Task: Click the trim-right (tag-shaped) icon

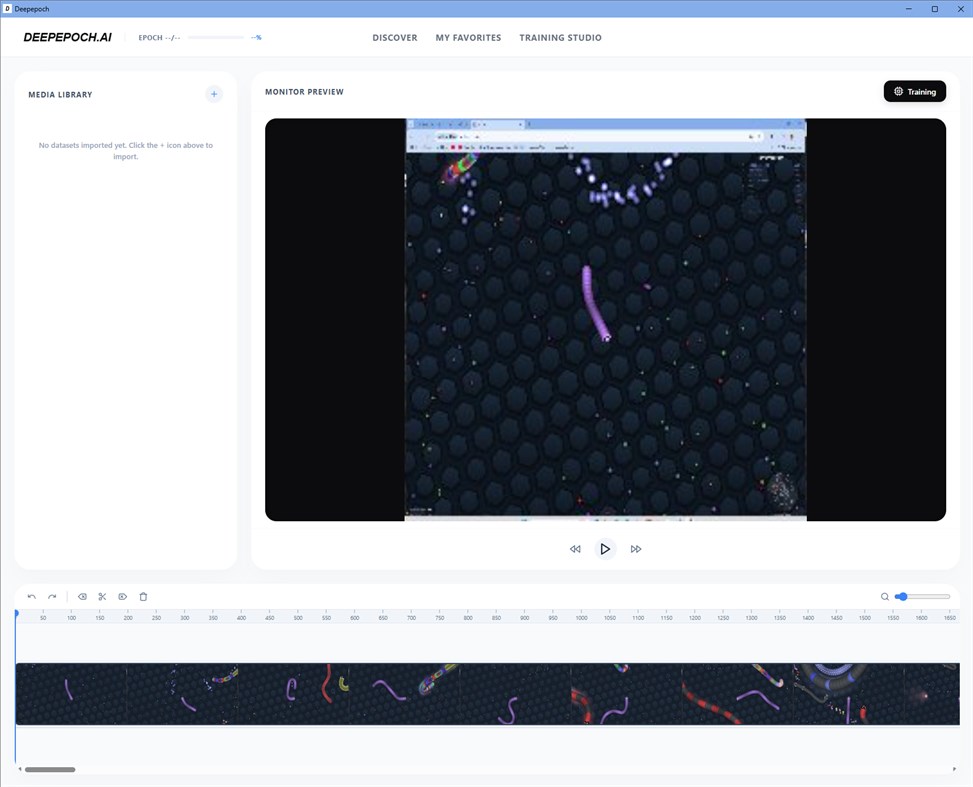Action: coord(123,596)
